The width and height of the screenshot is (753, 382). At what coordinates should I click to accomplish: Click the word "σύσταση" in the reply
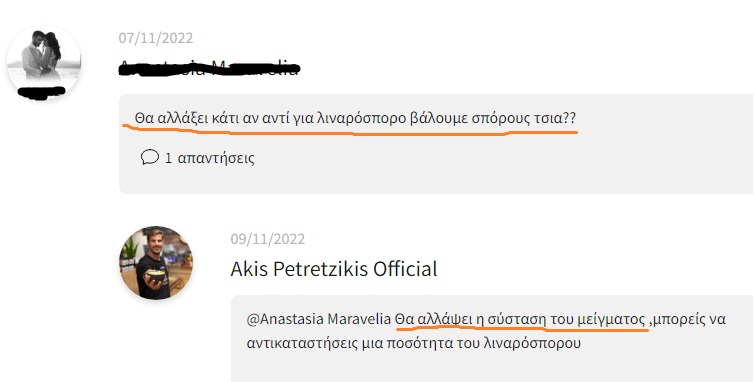(517, 320)
